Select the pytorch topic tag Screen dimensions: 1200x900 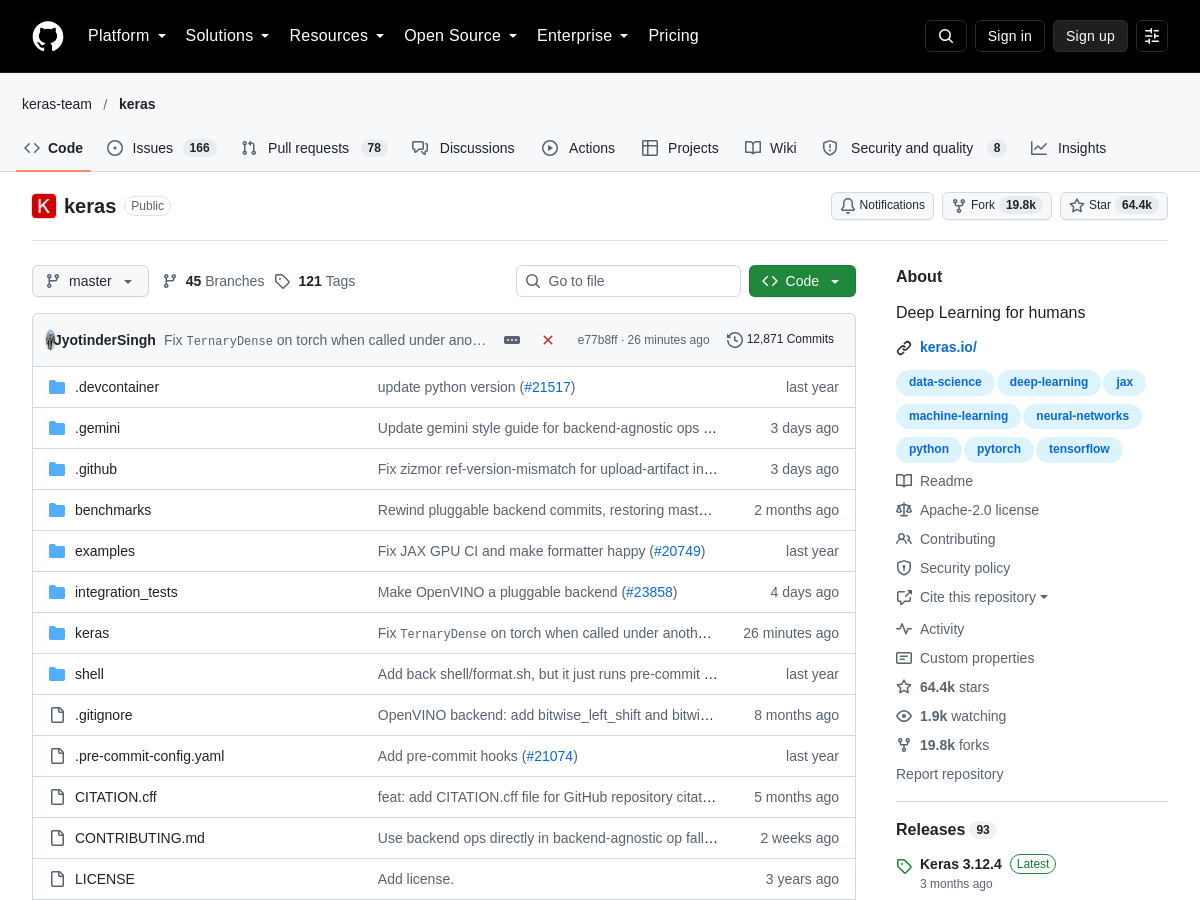click(999, 450)
